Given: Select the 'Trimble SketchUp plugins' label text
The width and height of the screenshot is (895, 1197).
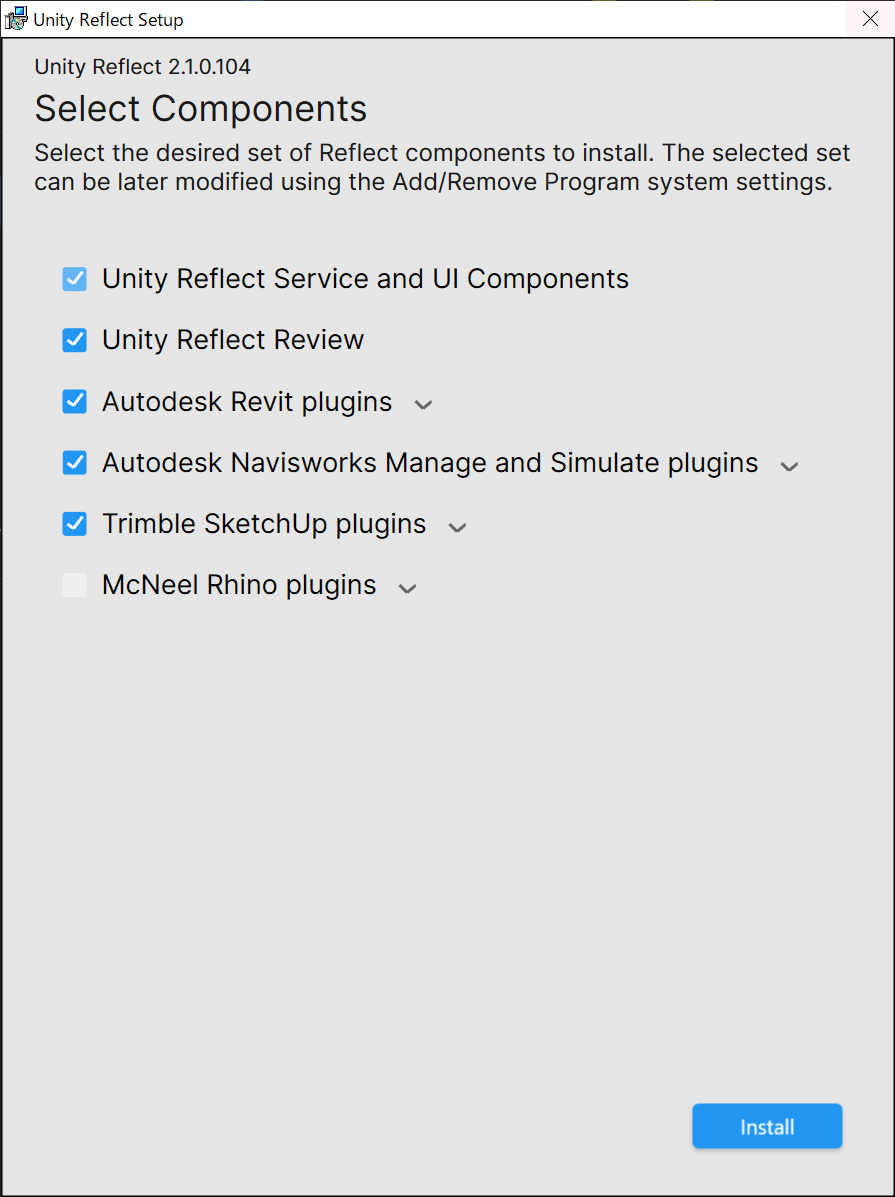Looking at the screenshot, I should (264, 524).
